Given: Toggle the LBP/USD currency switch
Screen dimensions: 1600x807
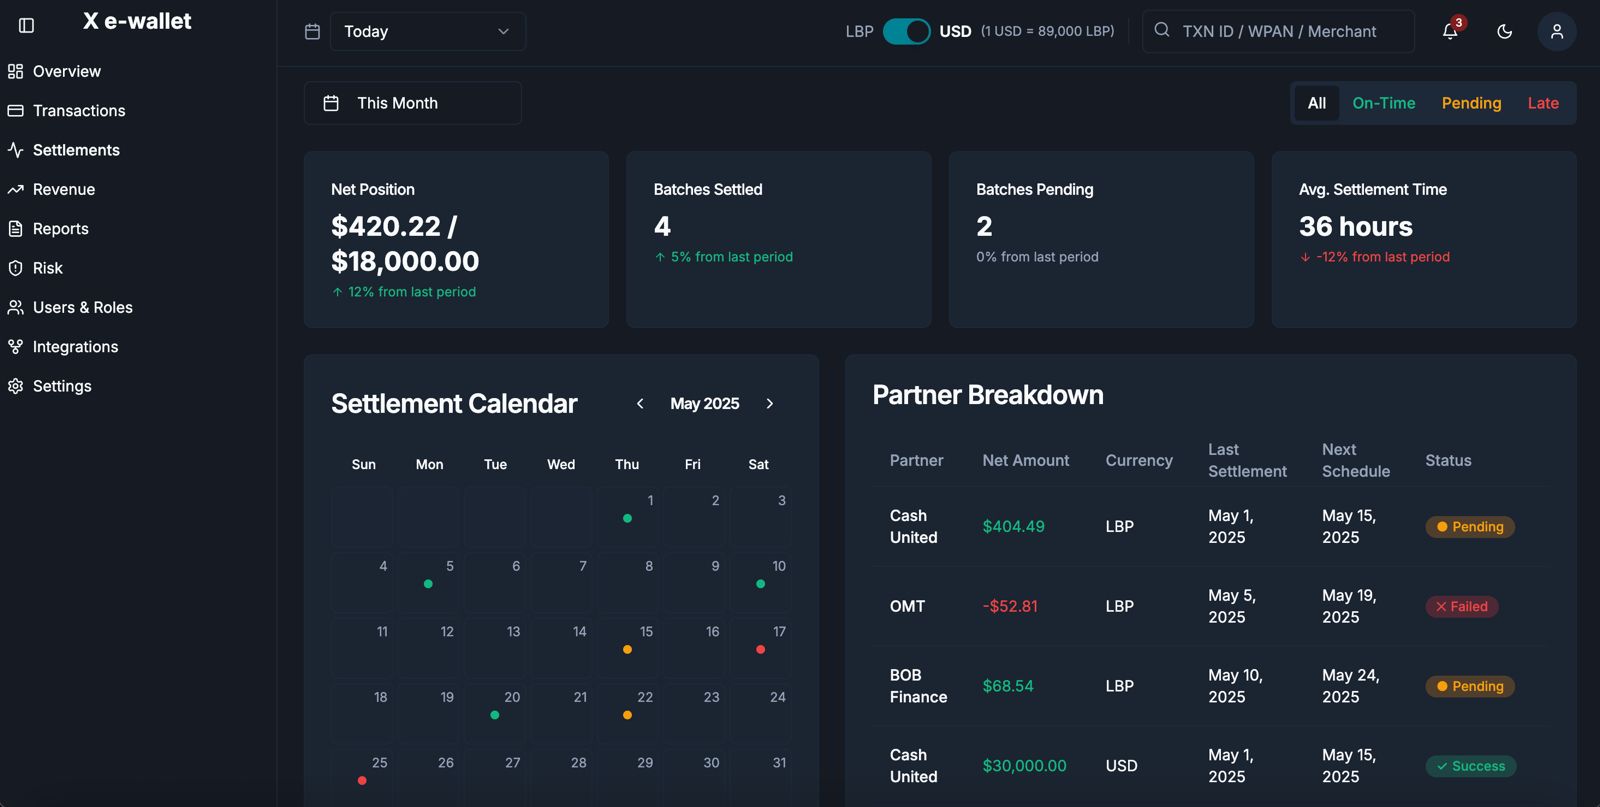Looking at the screenshot, I should point(906,31).
